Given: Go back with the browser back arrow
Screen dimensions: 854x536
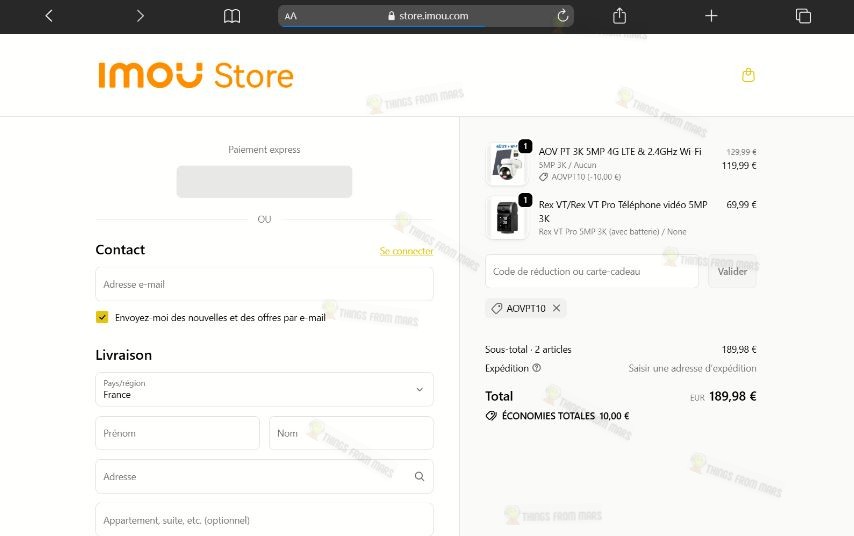Looking at the screenshot, I should click(x=49, y=16).
